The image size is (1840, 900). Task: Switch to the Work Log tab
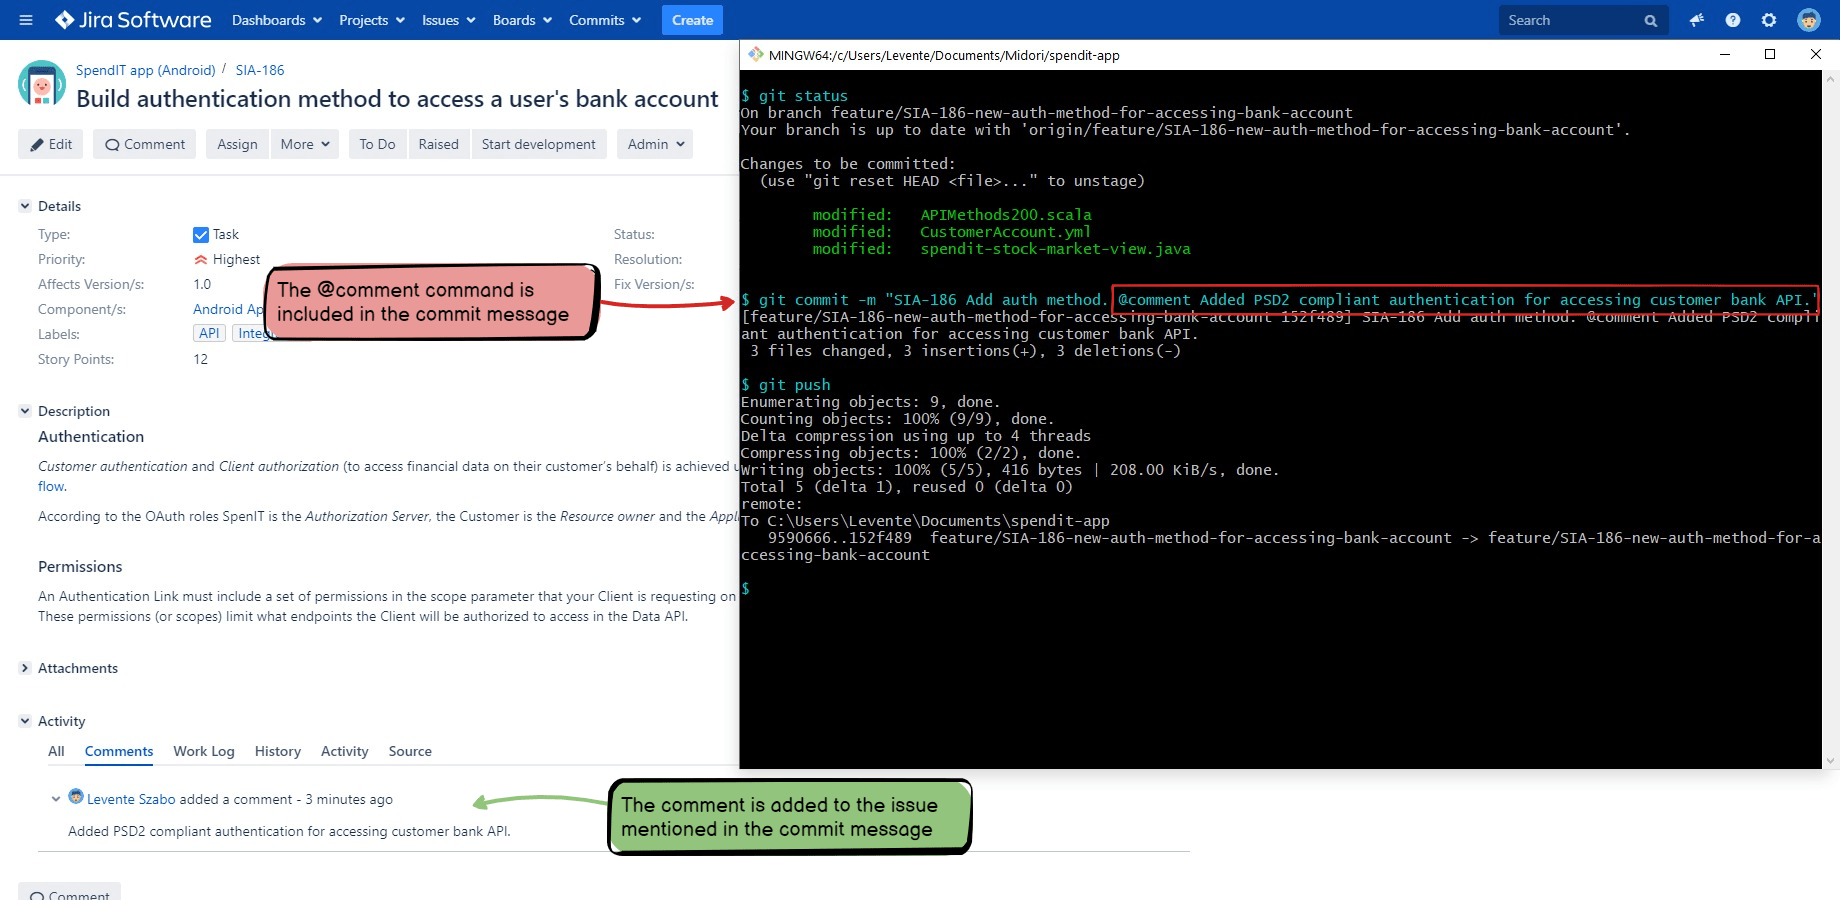204,751
